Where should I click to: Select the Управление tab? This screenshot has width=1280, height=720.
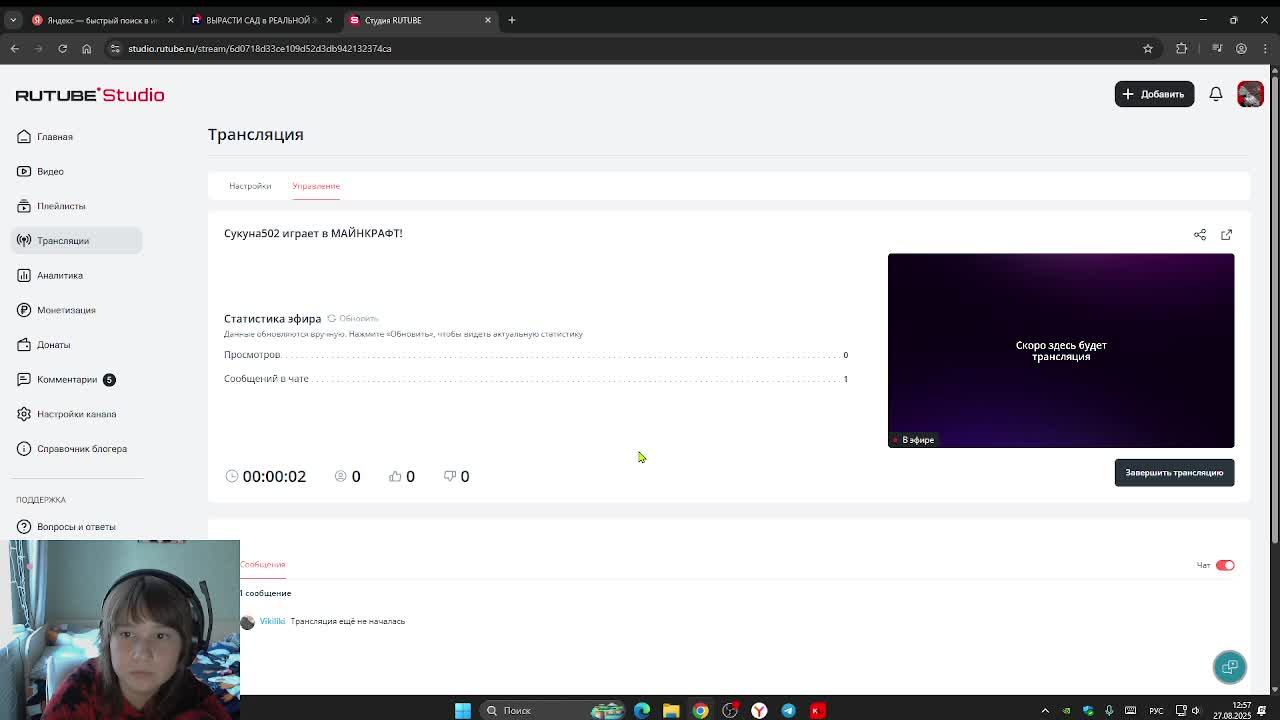point(316,186)
